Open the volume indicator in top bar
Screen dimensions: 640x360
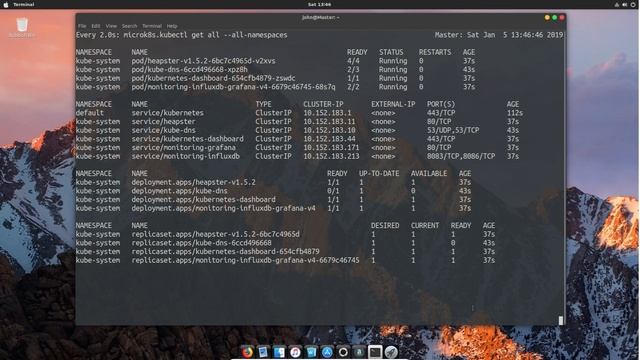(624, 4)
